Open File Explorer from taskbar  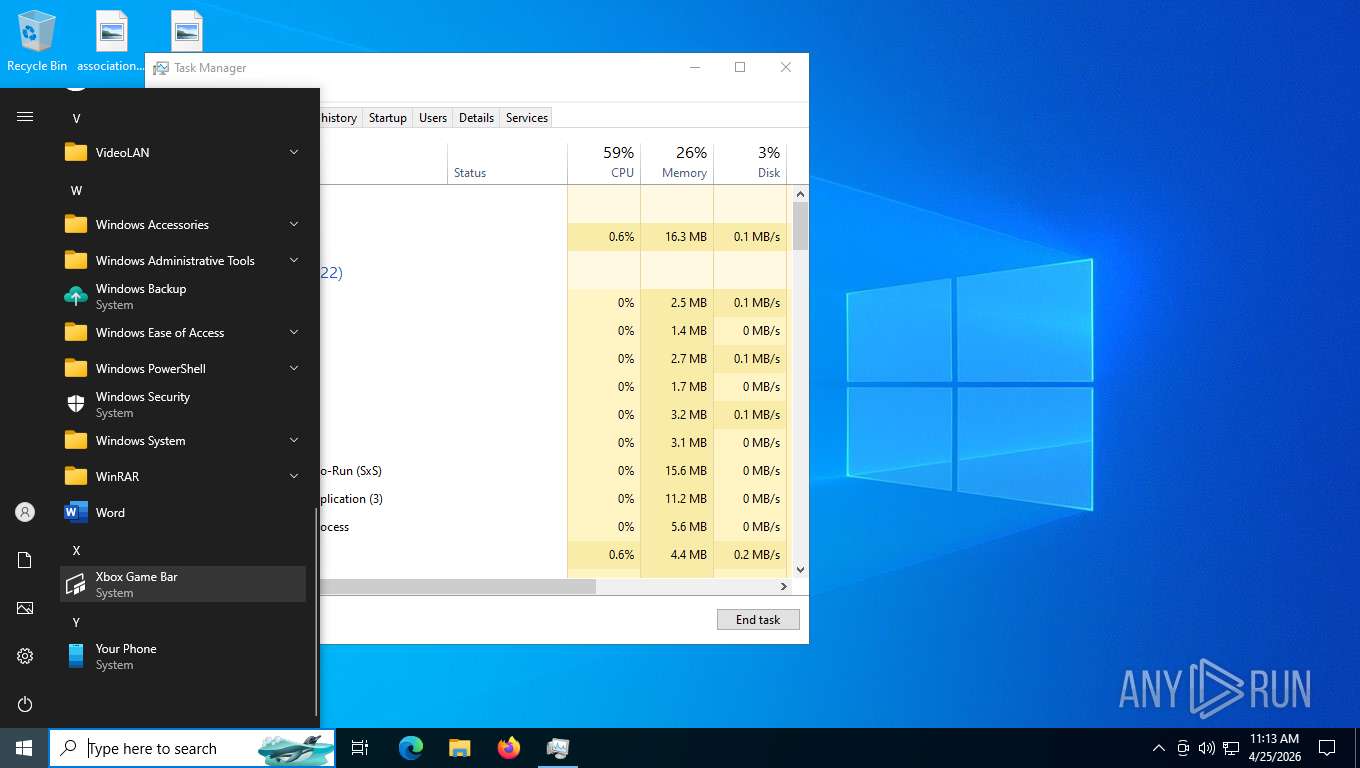click(460, 748)
